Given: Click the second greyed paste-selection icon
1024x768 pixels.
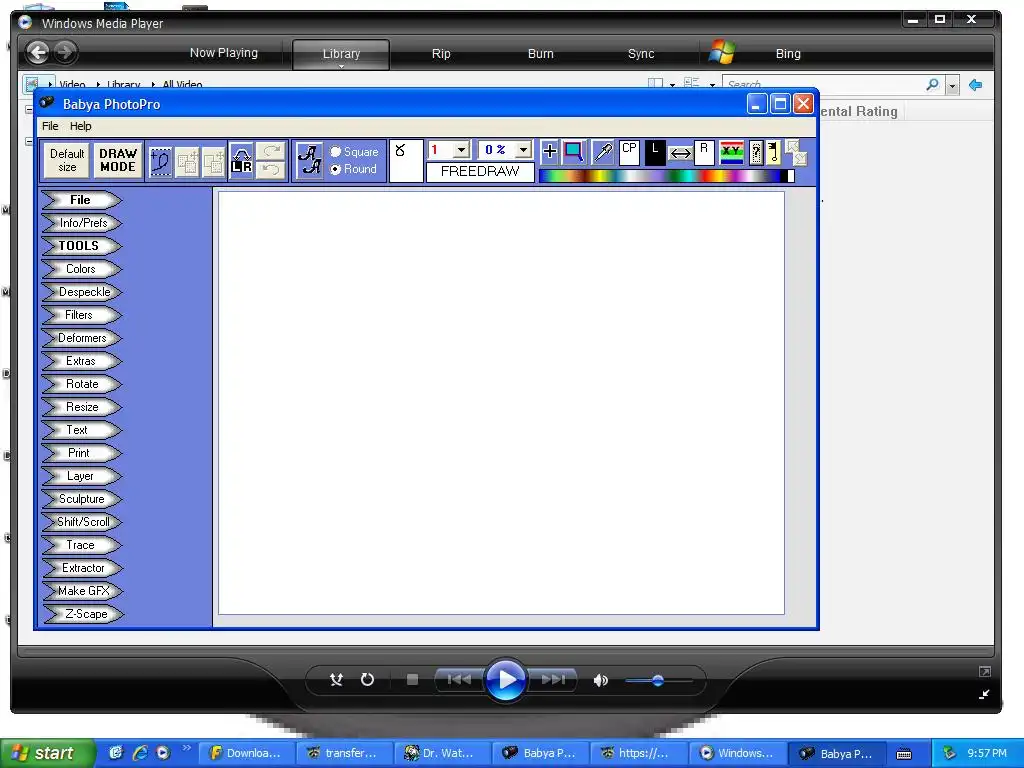Looking at the screenshot, I should [214, 162].
